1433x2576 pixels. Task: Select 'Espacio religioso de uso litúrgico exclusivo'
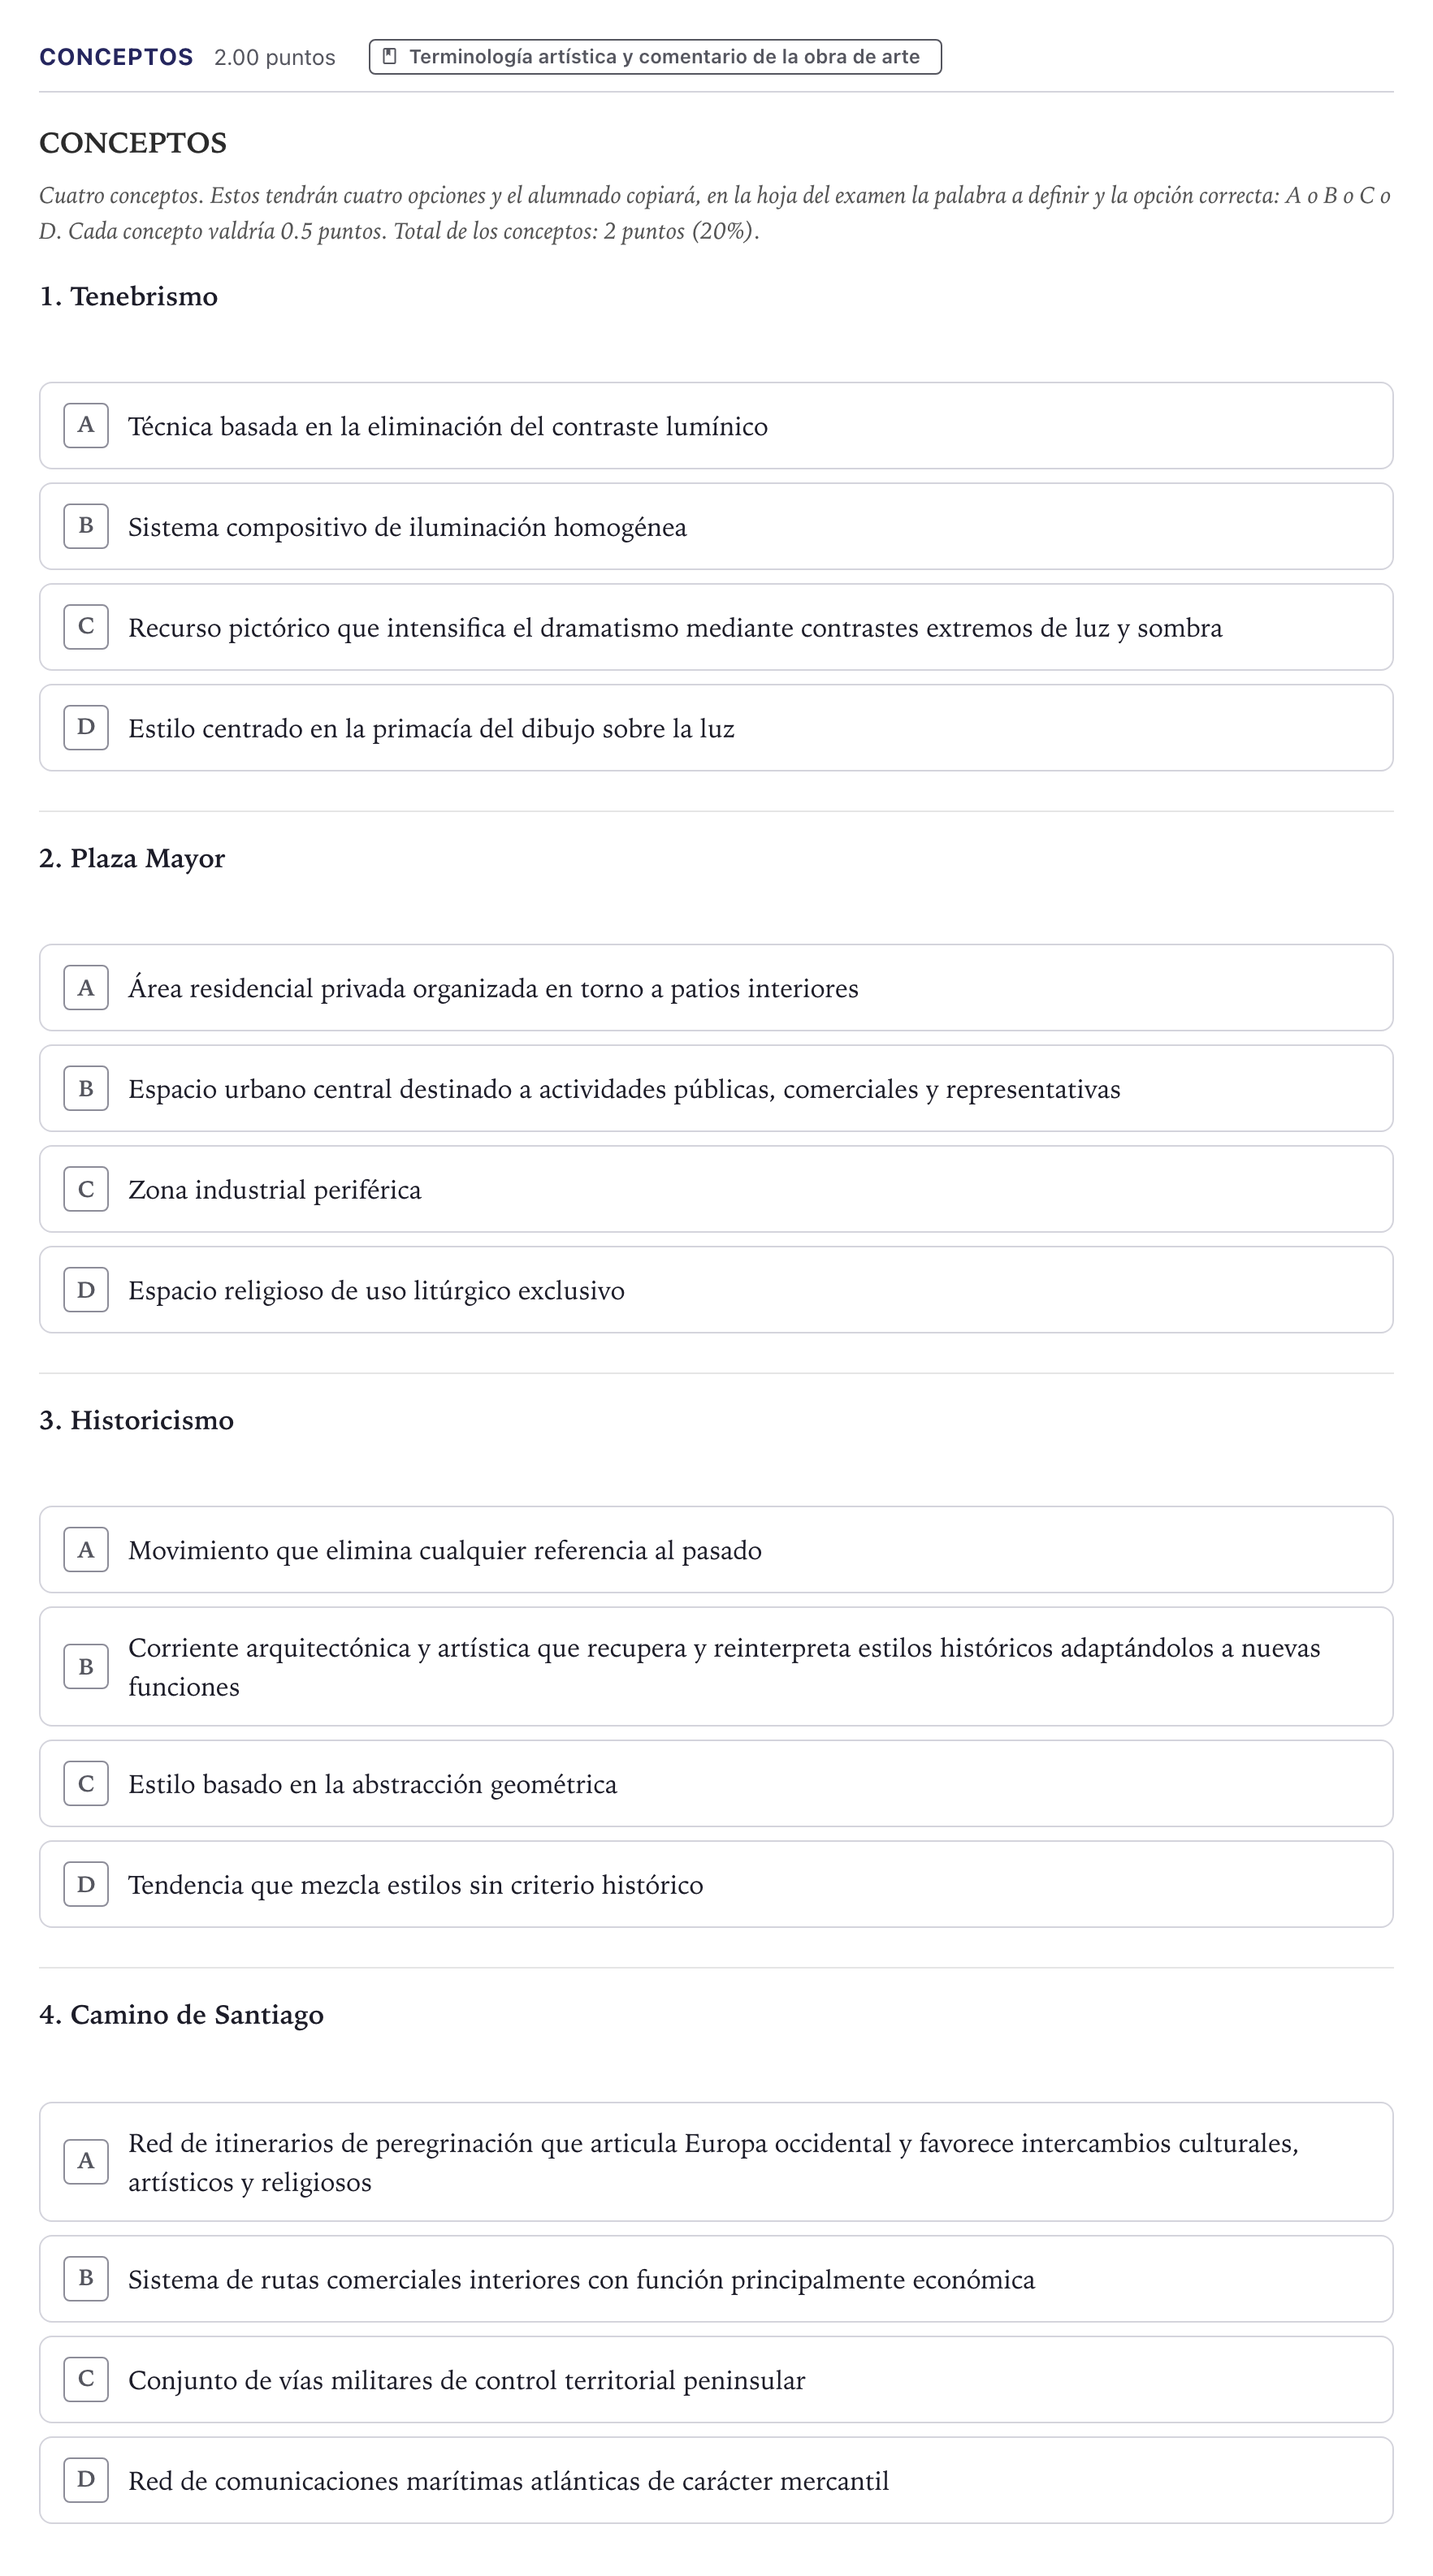coord(716,1290)
